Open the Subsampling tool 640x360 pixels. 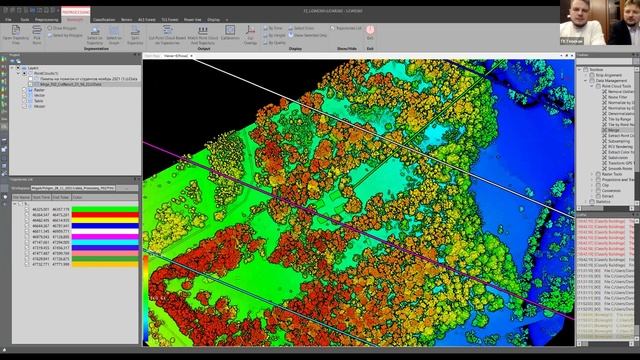point(616,141)
